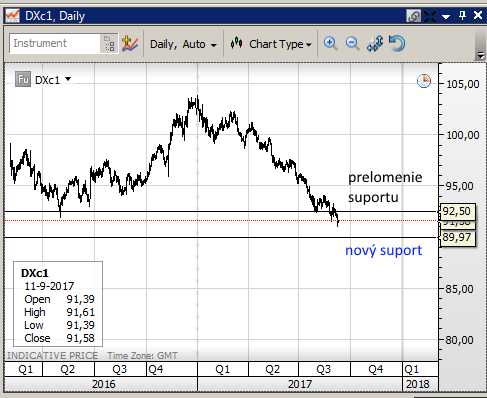This screenshot has width=487, height=398.
Task: Open the Chart Type dropdown
Action: [271, 44]
